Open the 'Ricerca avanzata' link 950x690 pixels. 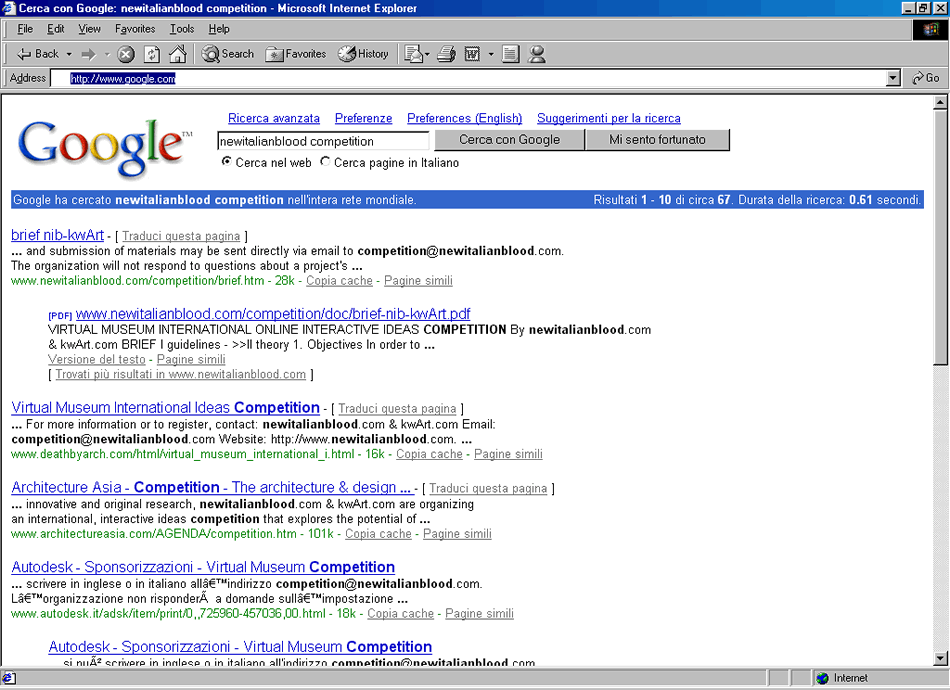274,118
